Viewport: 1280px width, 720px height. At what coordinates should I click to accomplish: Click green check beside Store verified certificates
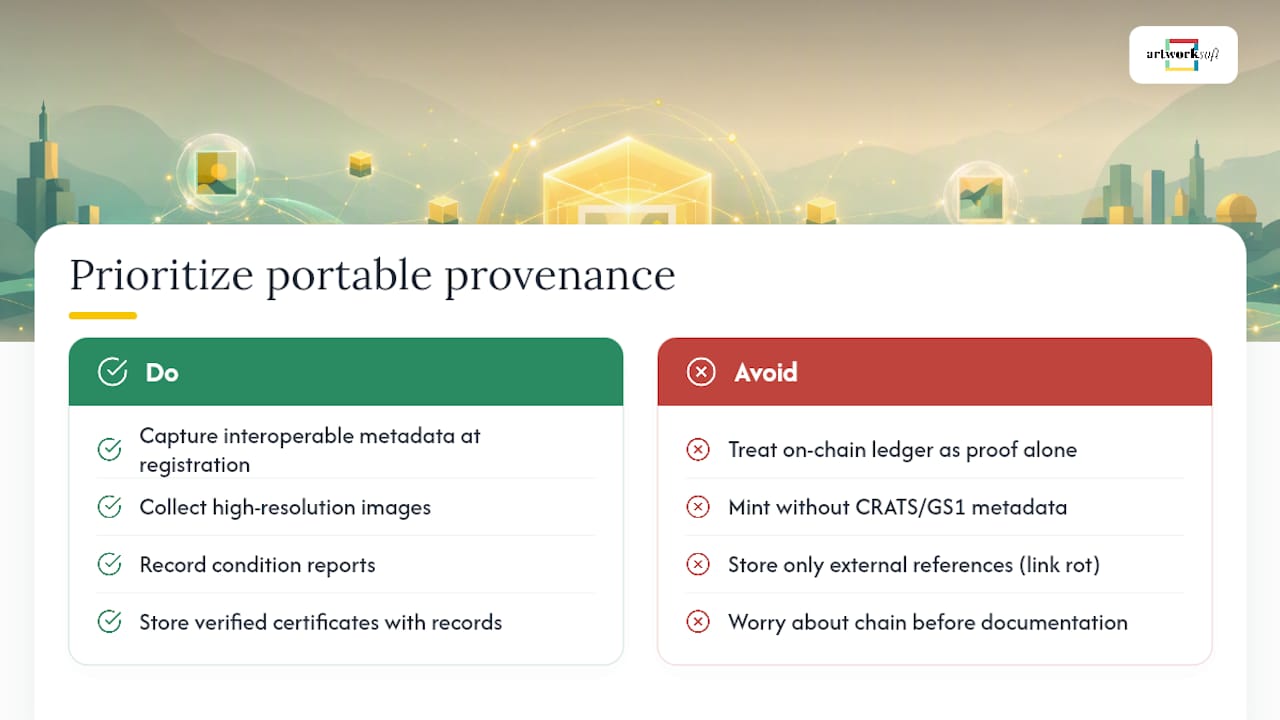[x=110, y=622]
